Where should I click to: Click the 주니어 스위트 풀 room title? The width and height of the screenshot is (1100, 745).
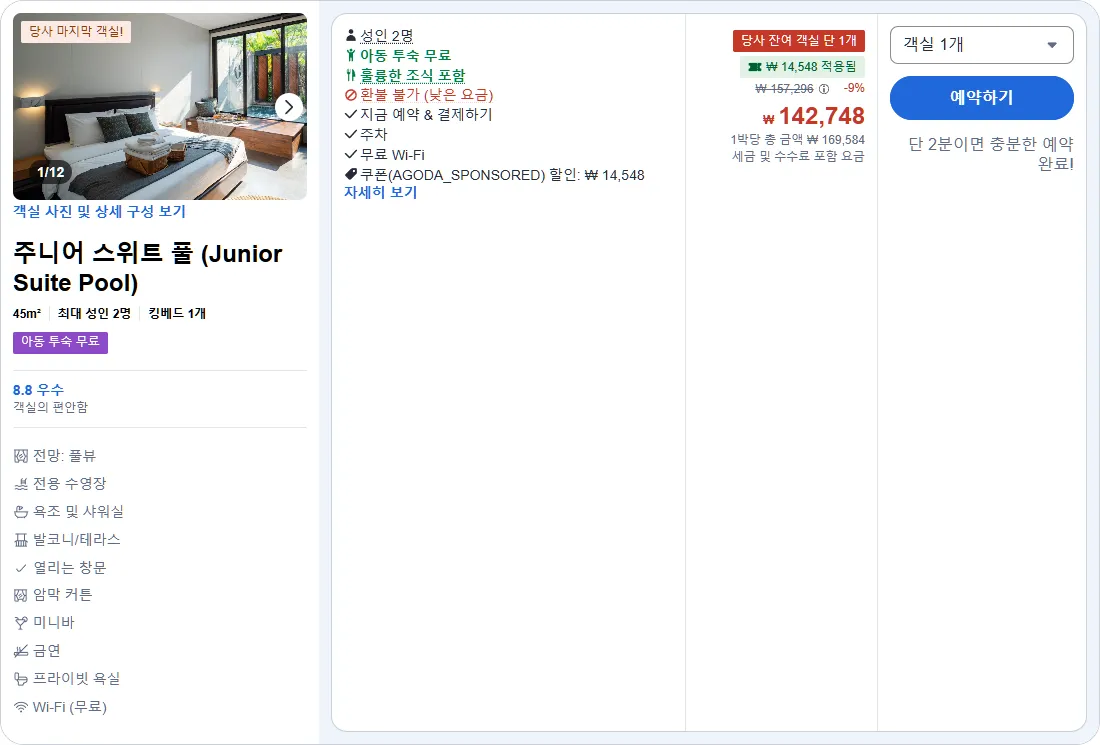pyautogui.click(x=147, y=267)
